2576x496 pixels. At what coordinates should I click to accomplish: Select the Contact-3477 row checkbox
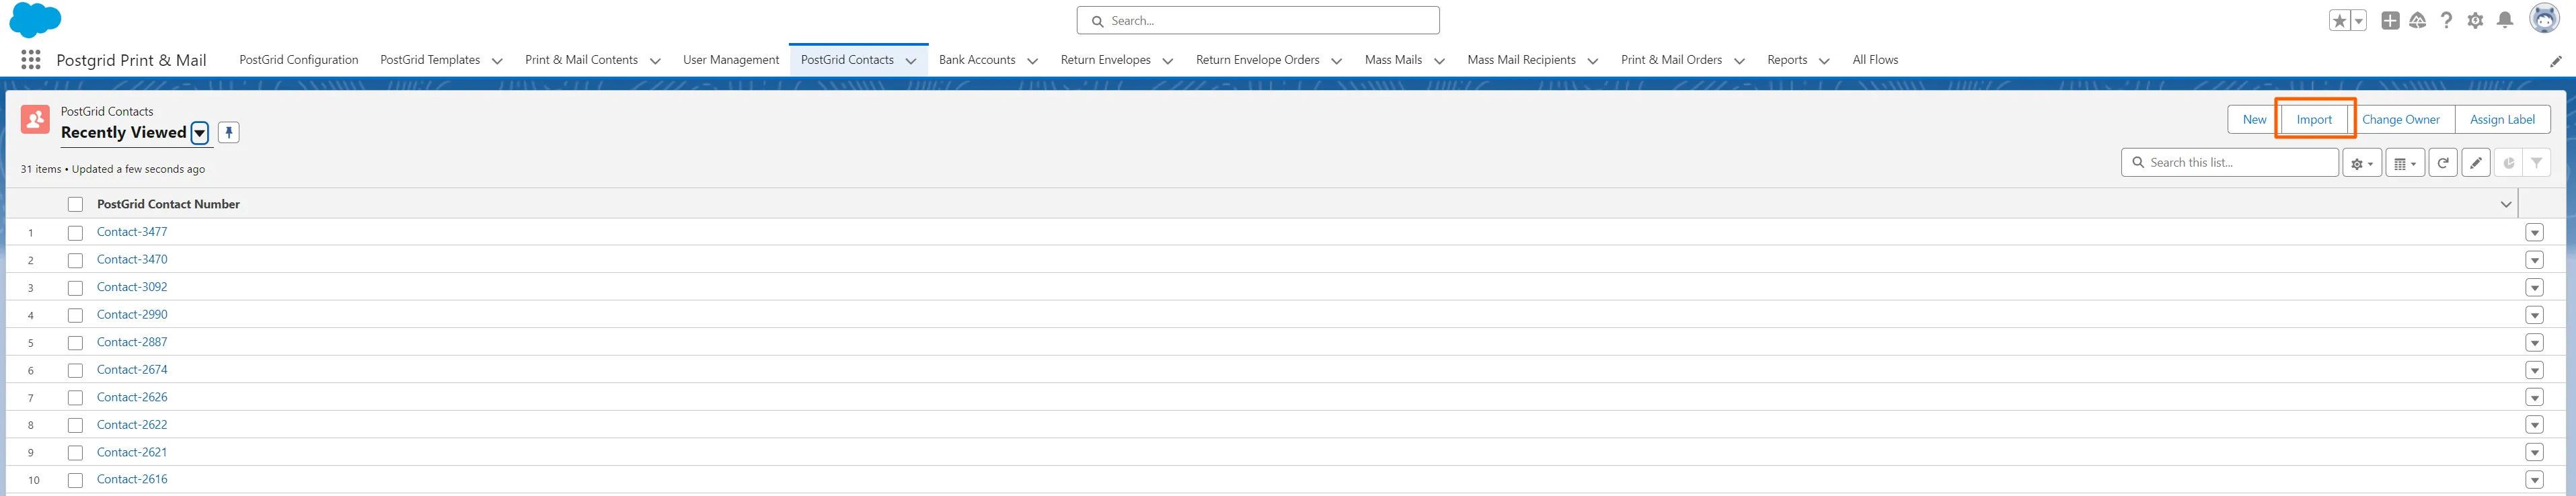[x=75, y=233]
